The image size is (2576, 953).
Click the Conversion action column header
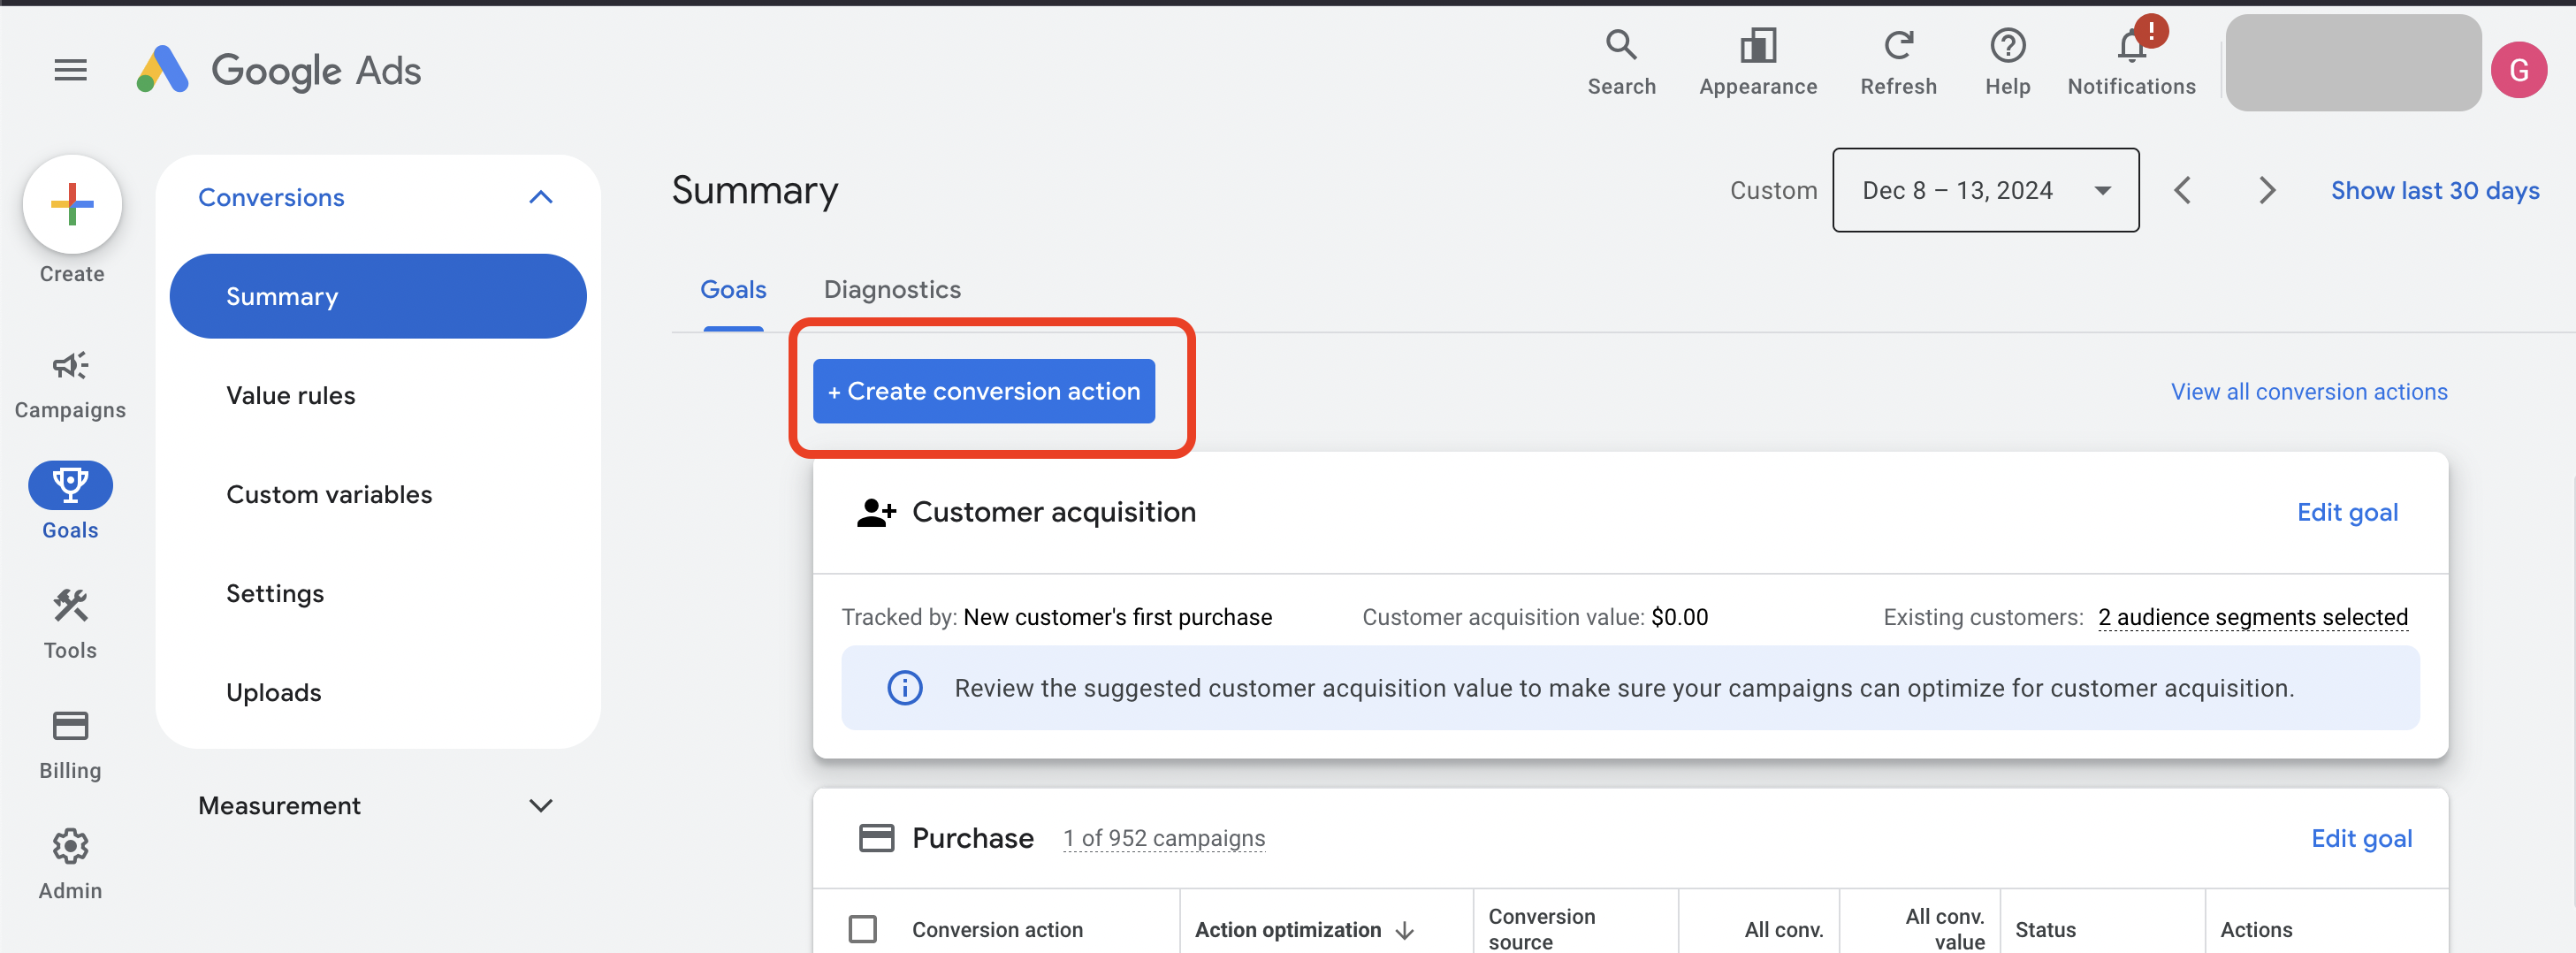997,929
